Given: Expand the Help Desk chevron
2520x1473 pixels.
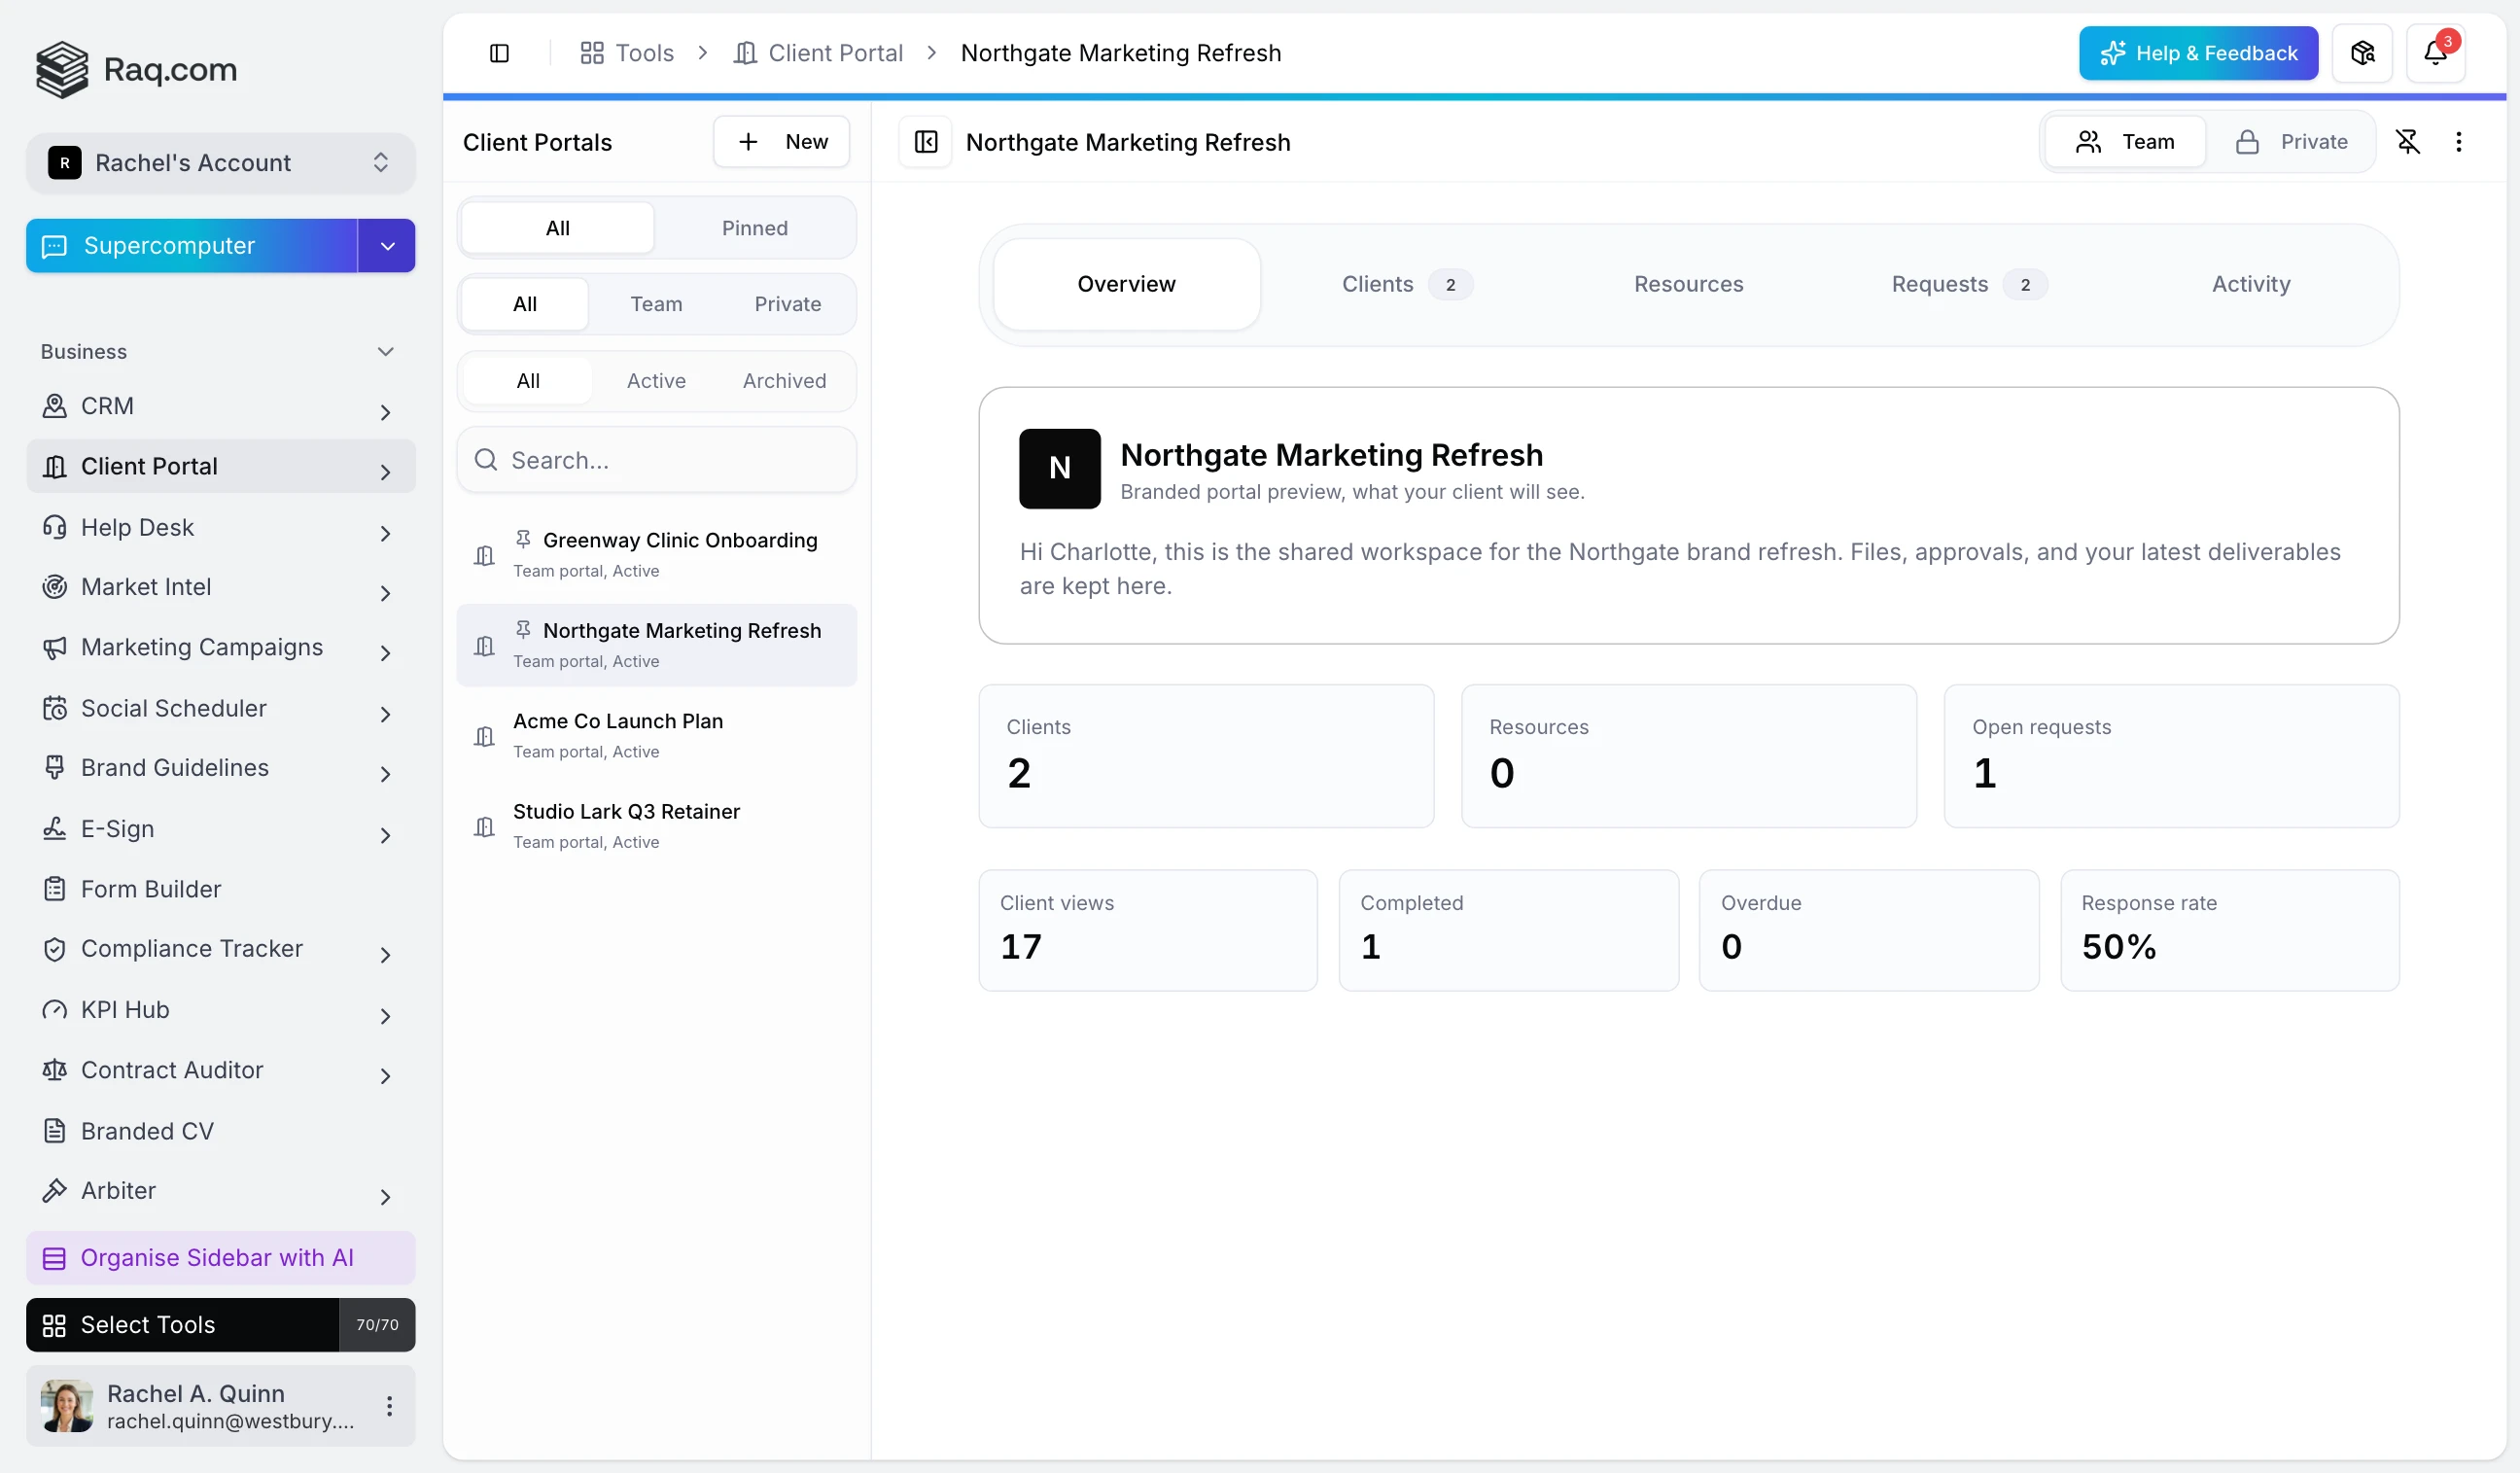Looking at the screenshot, I should click(x=385, y=533).
